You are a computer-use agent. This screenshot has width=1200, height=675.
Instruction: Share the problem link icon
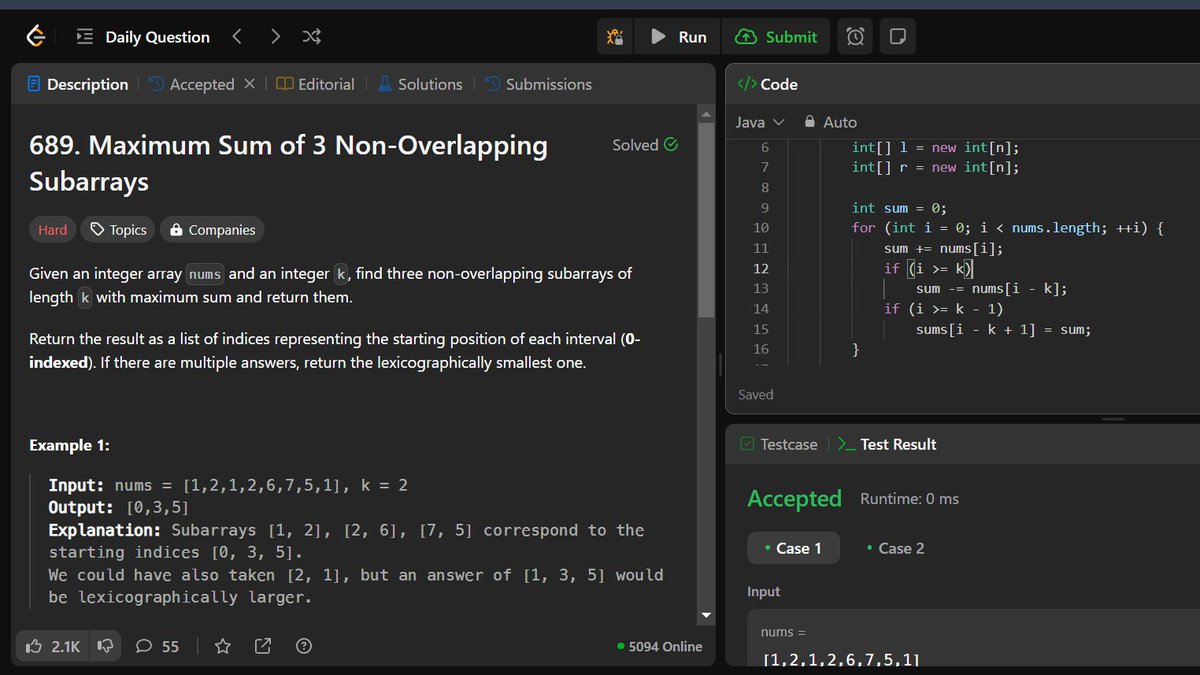pyautogui.click(x=263, y=647)
